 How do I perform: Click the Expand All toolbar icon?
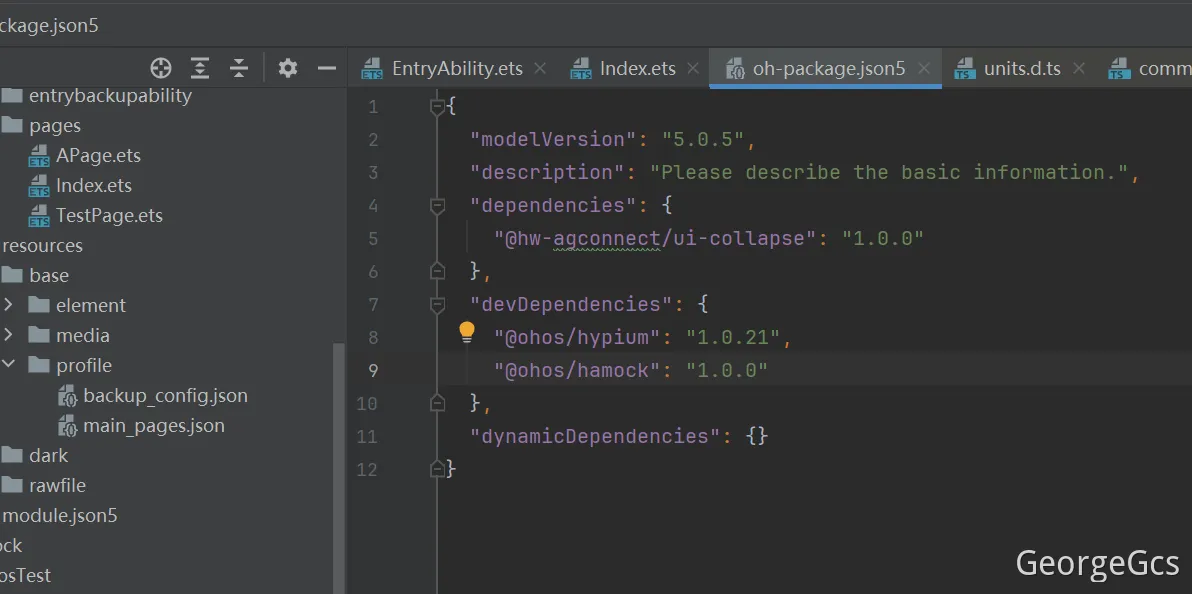click(199, 68)
